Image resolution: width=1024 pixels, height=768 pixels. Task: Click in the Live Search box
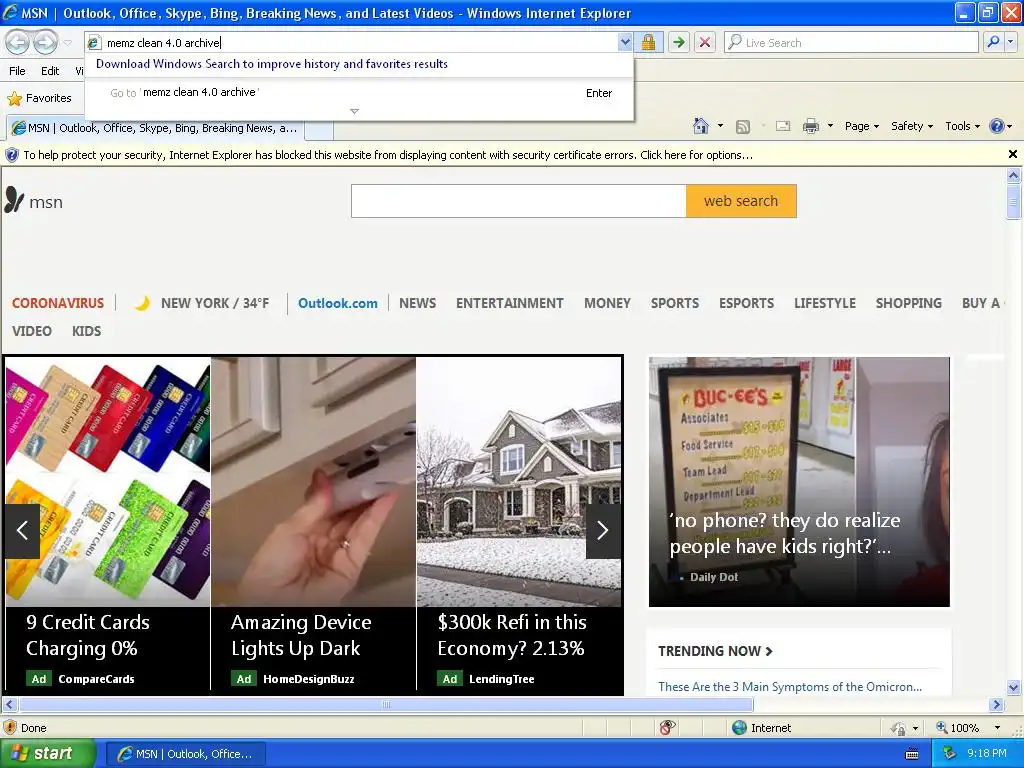pos(852,42)
